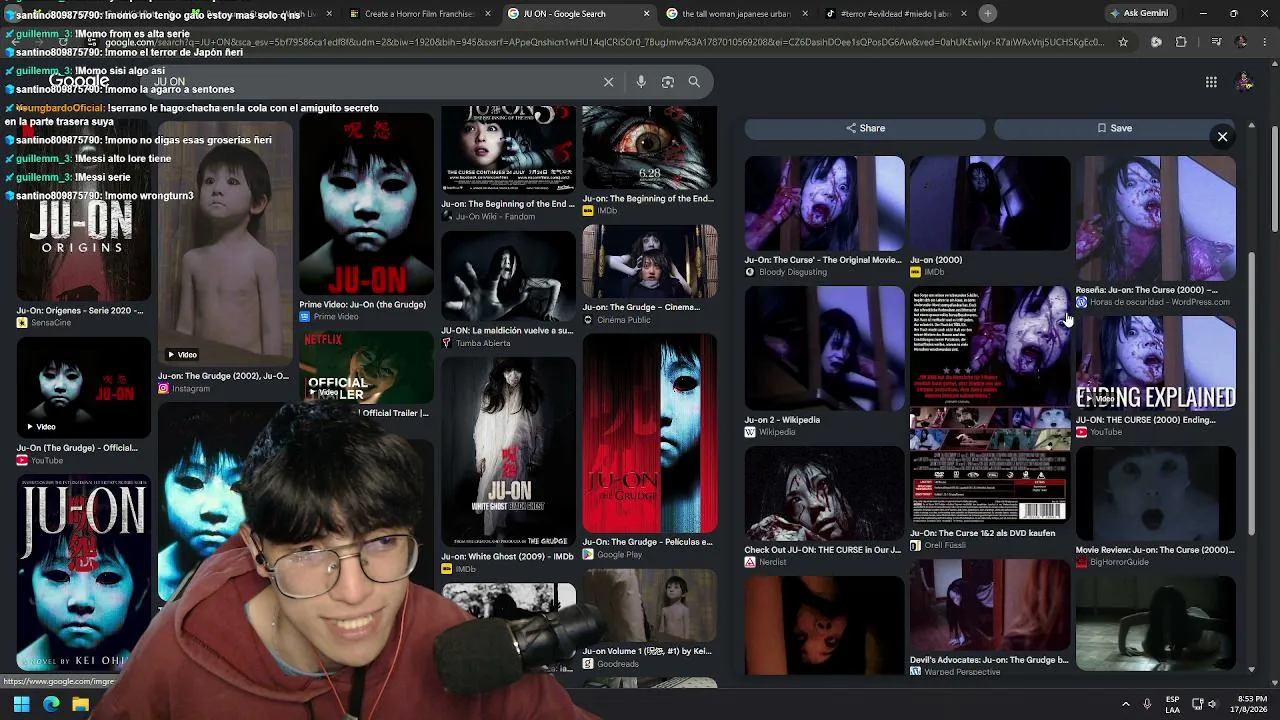
Task: Submit the search with the magnifier icon
Action: click(x=694, y=82)
